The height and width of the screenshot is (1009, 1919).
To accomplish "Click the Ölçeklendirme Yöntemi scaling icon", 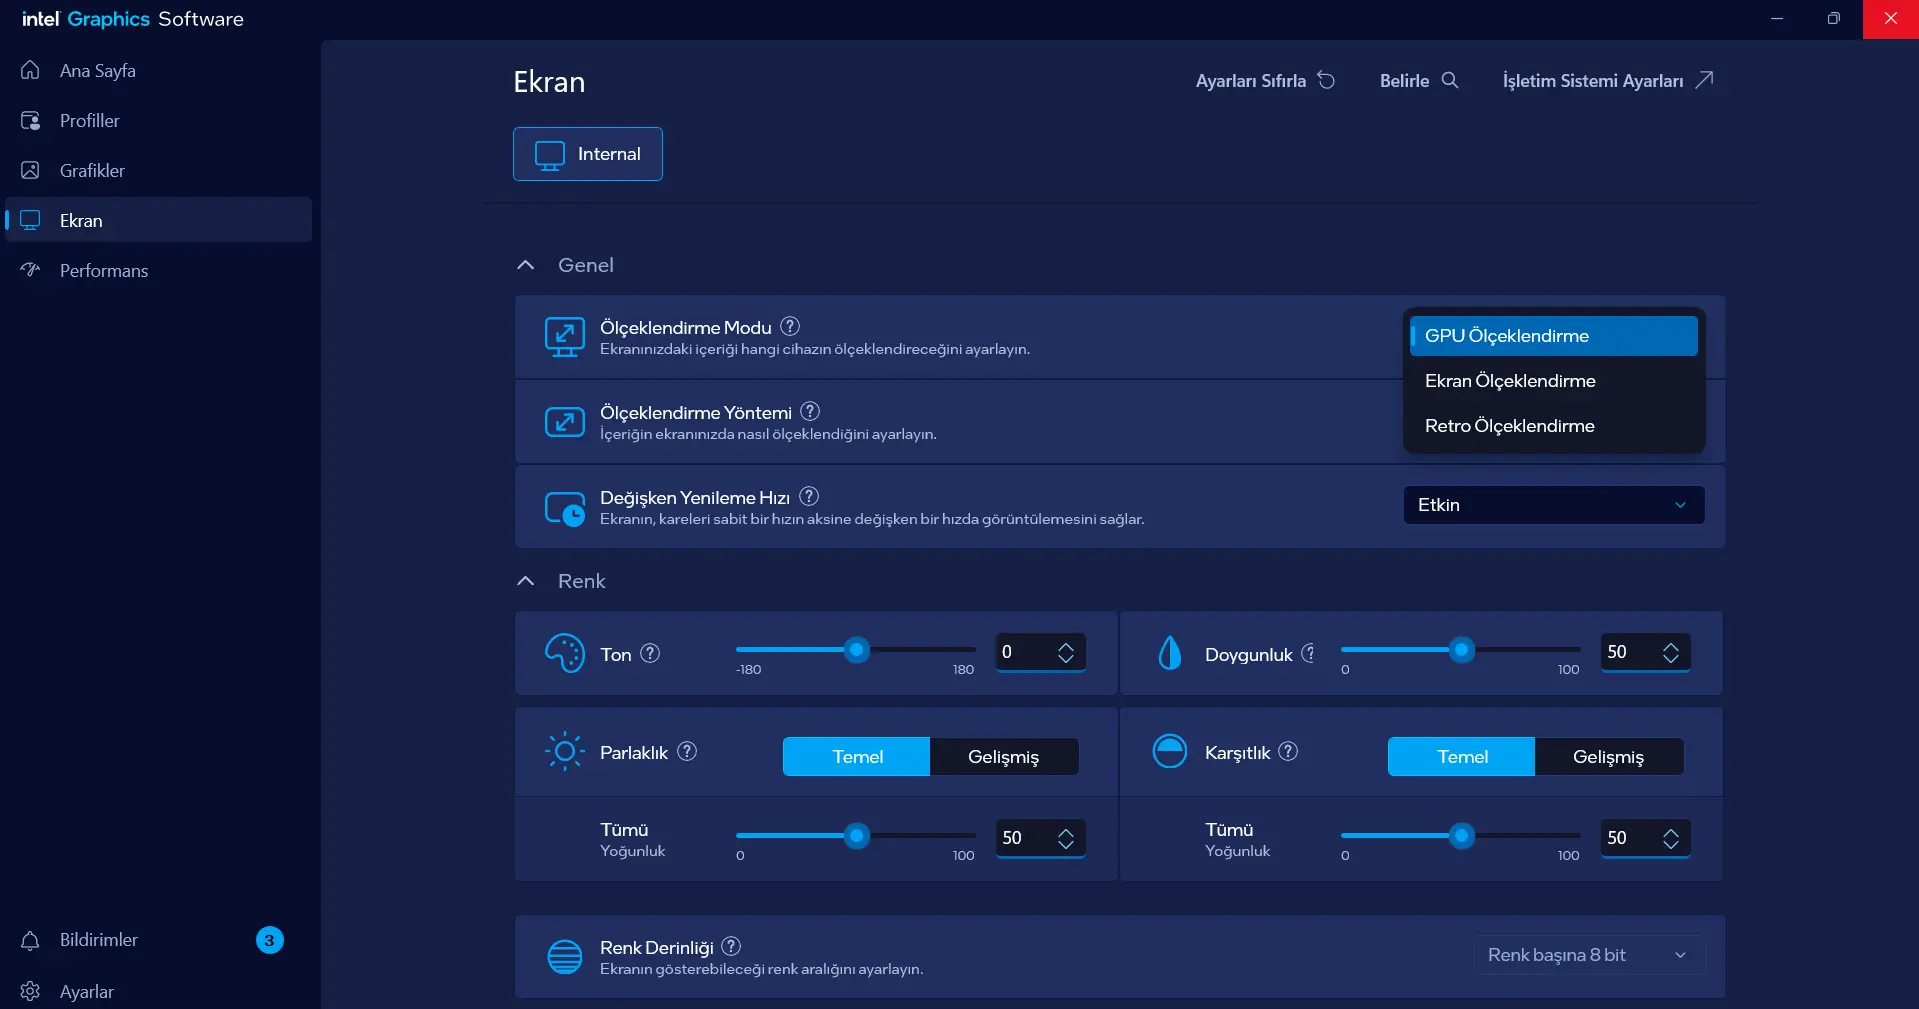I will coord(565,422).
